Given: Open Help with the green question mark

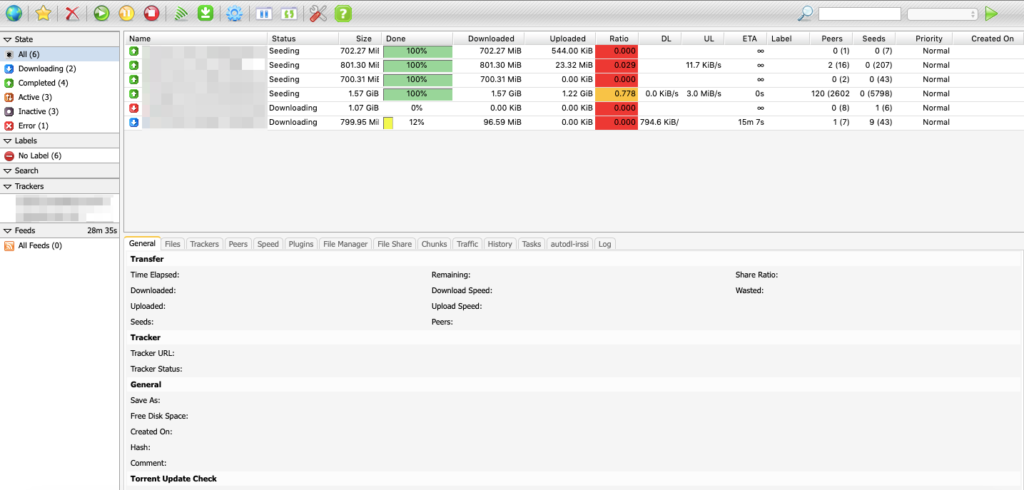Looking at the screenshot, I should click(x=343, y=12).
